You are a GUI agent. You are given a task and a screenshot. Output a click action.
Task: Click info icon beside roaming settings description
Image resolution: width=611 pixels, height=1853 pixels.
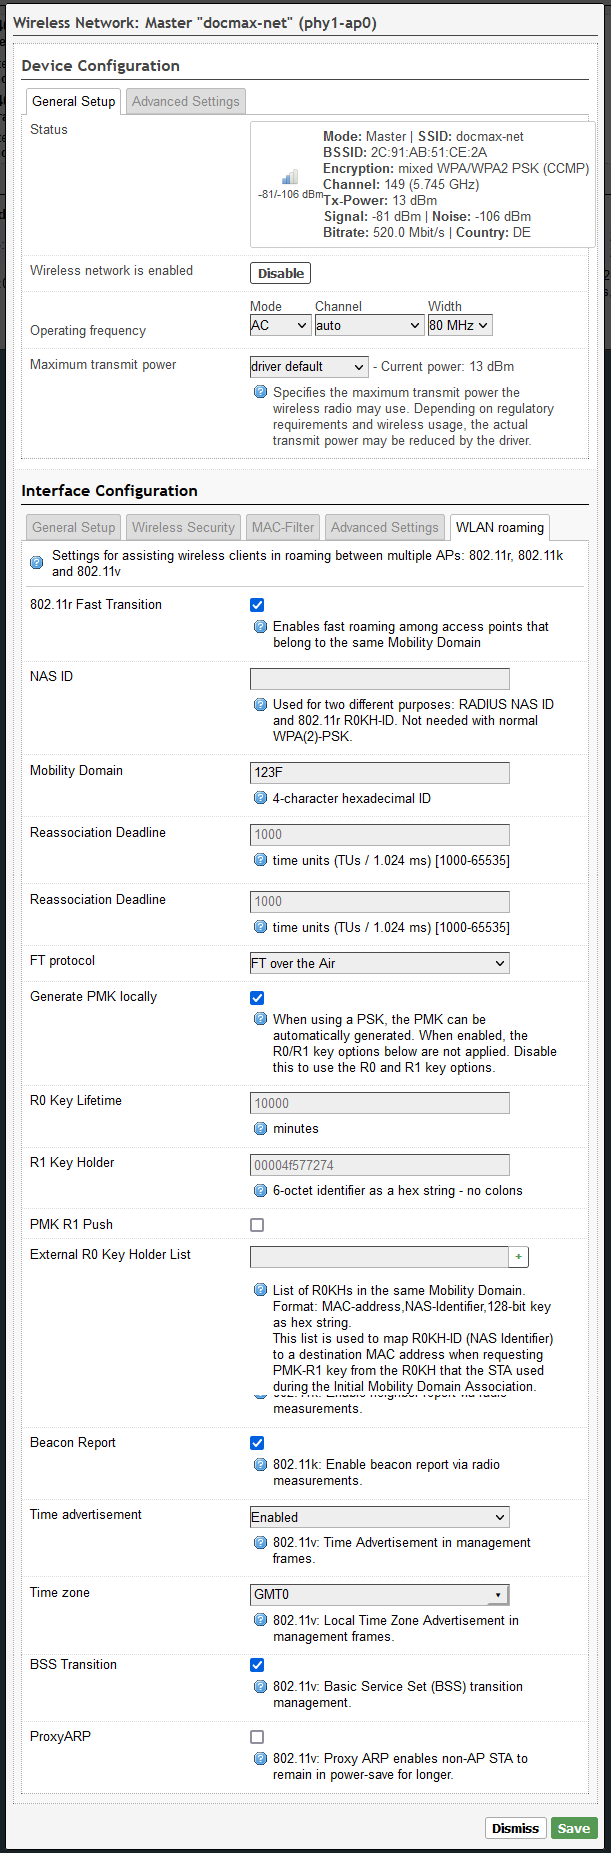tap(37, 562)
